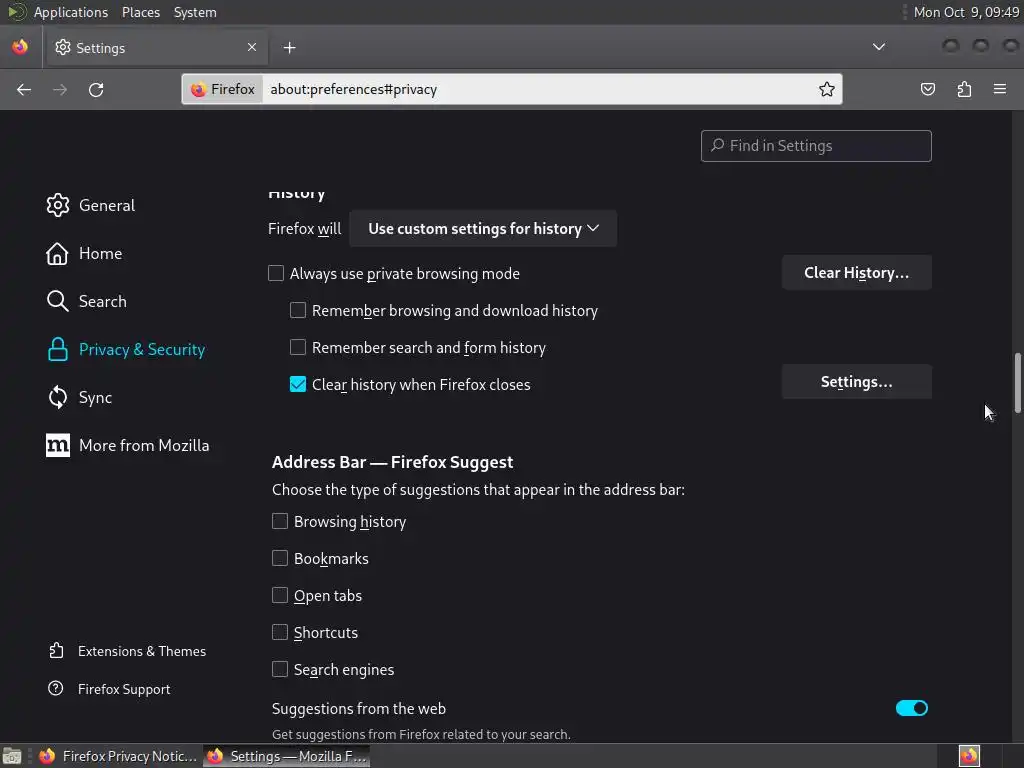
Task: Open the Places menu in top panel
Action: pyautogui.click(x=140, y=12)
